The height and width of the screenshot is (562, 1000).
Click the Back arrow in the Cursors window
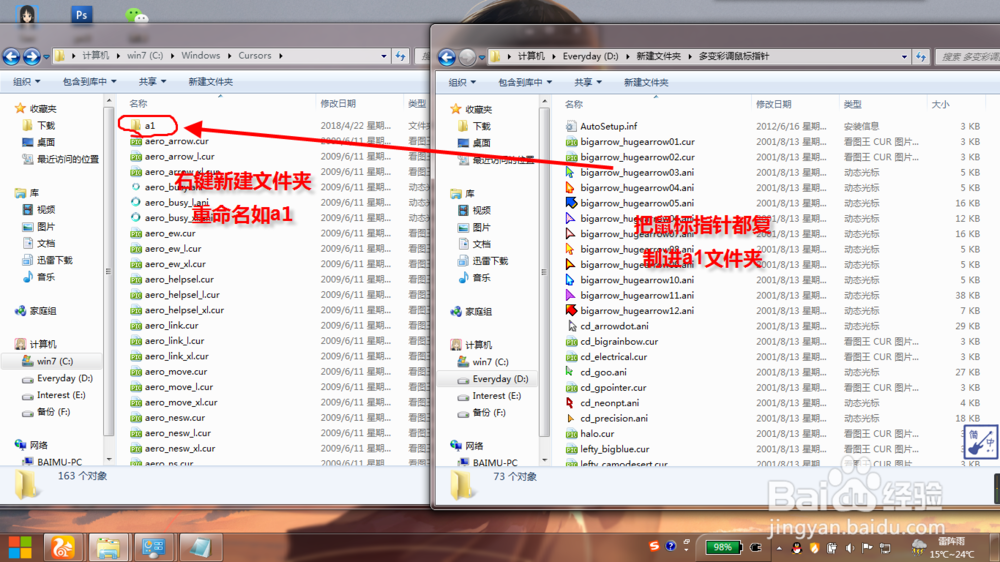11,57
